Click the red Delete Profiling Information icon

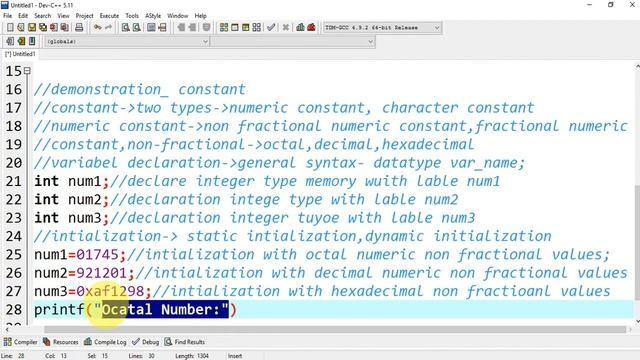coord(311,27)
